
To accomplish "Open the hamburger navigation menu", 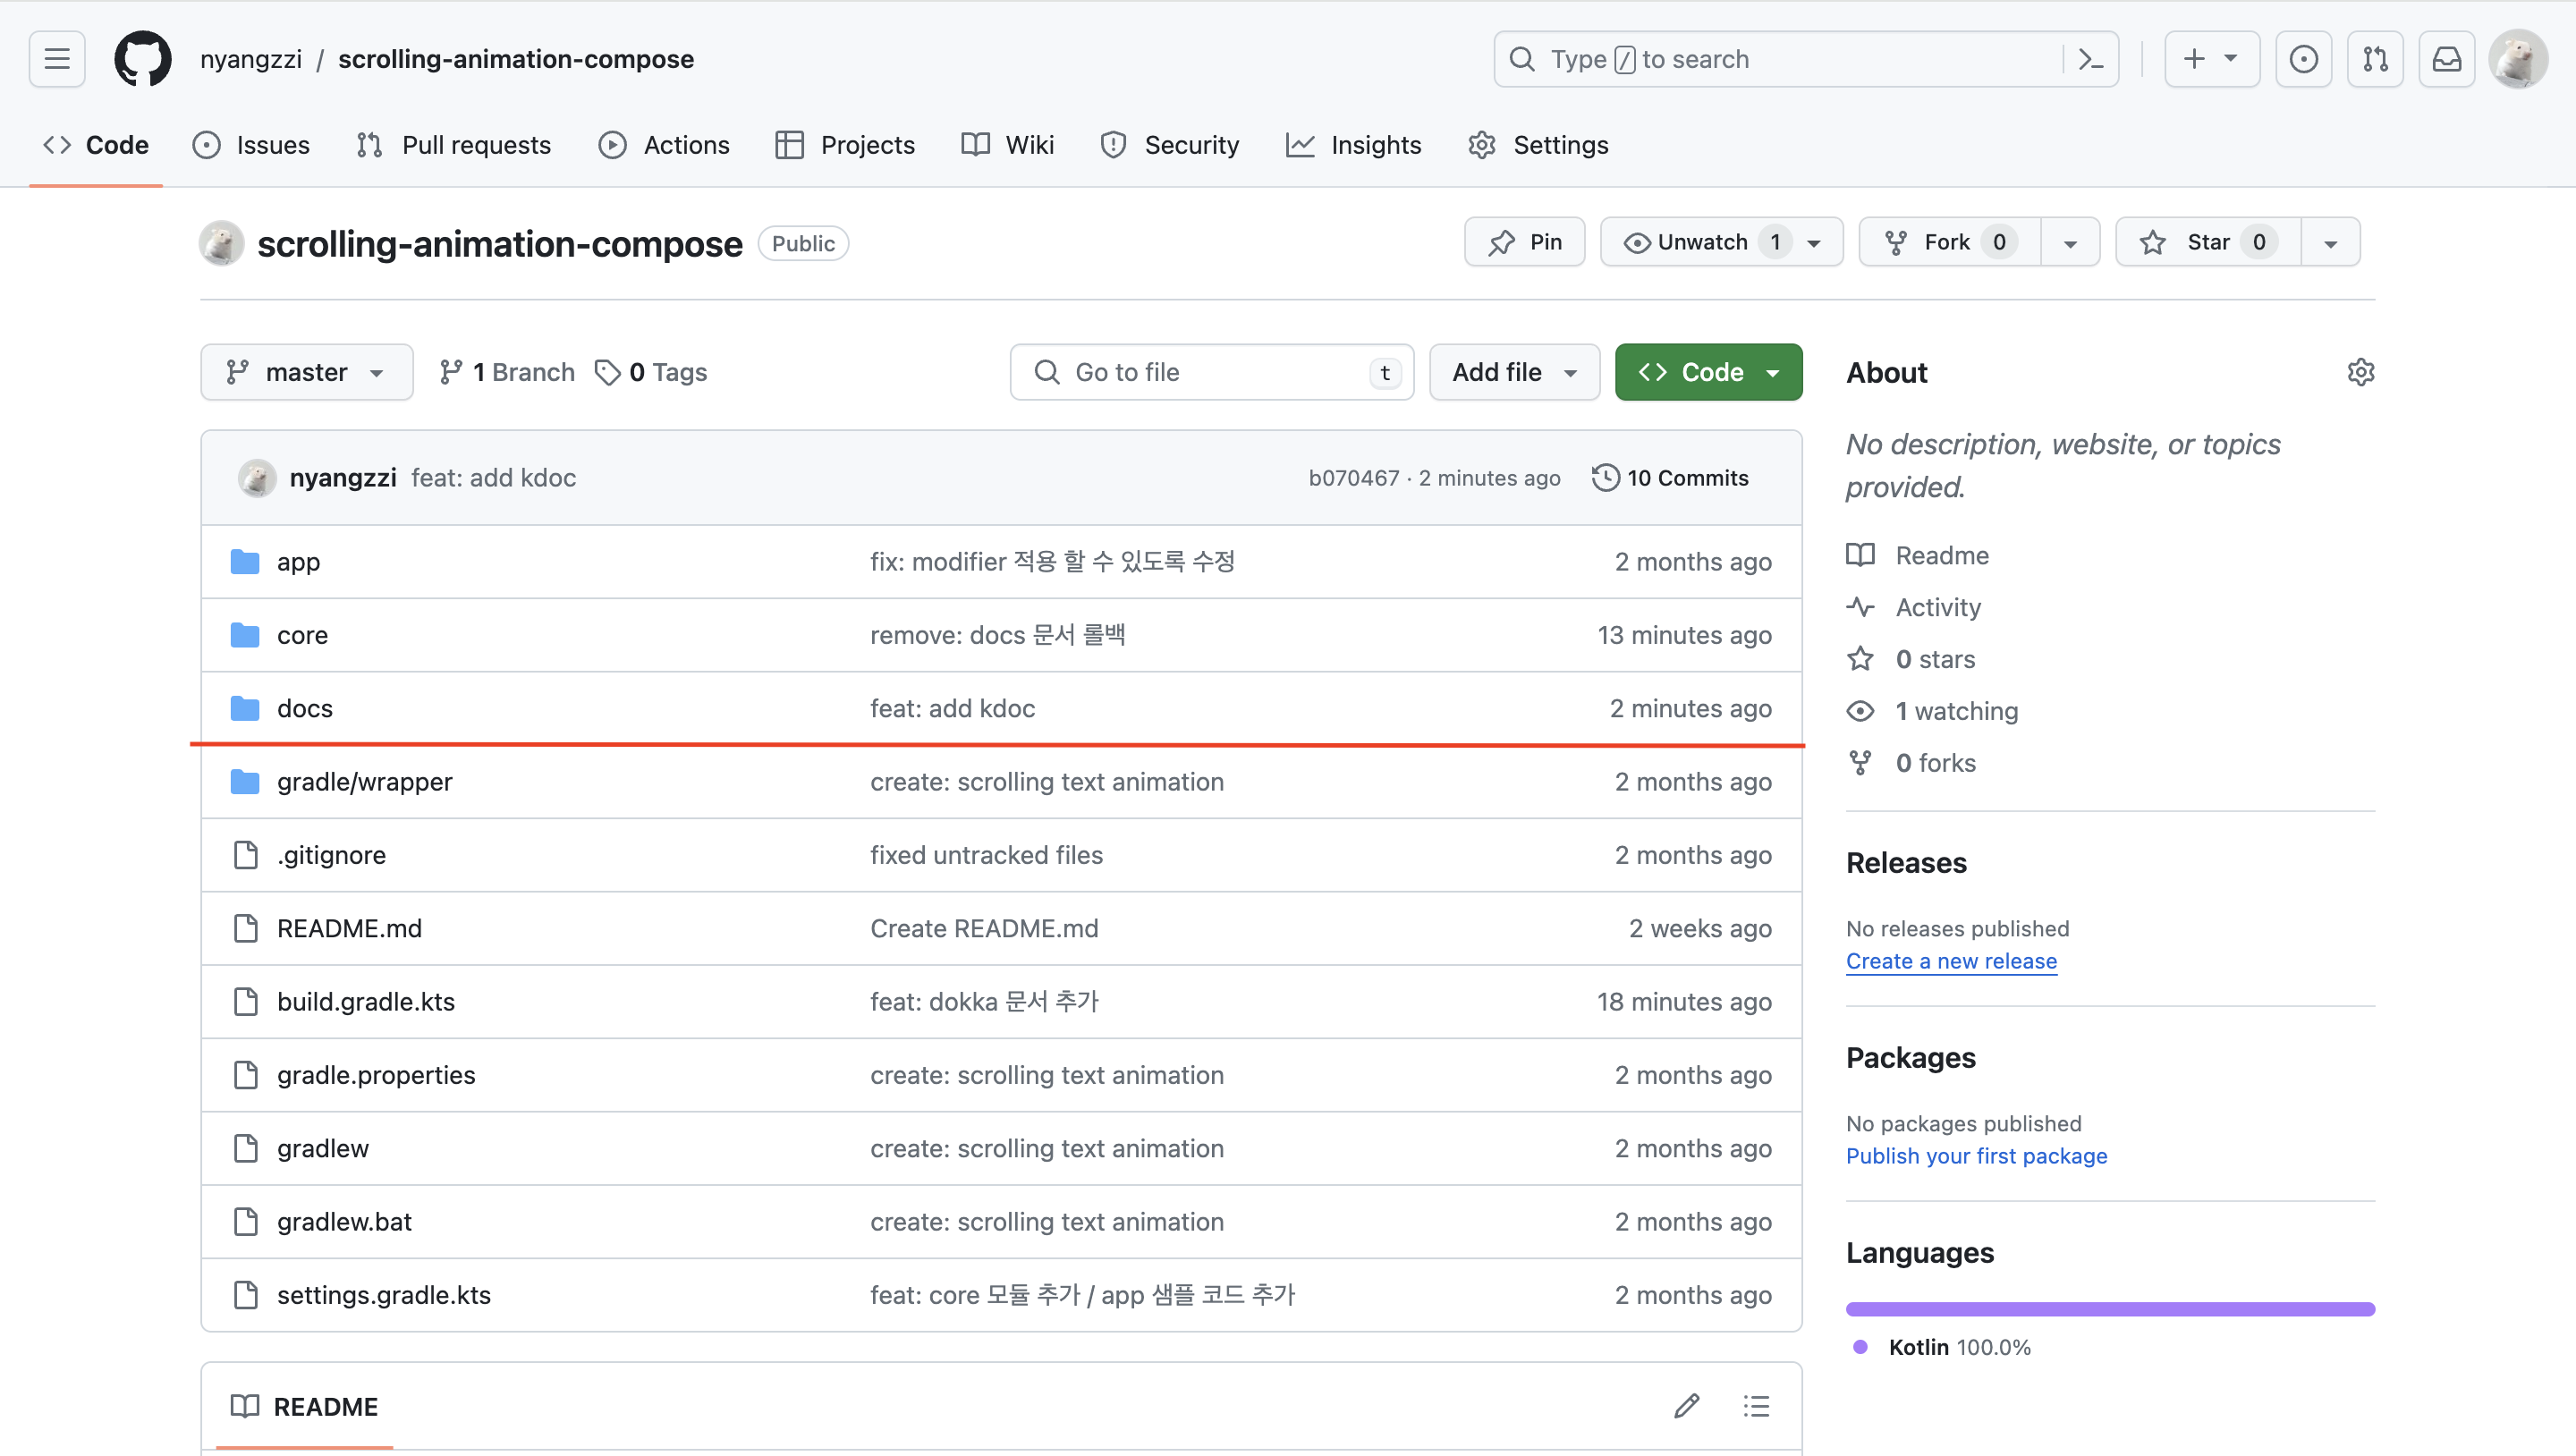I will [x=57, y=59].
